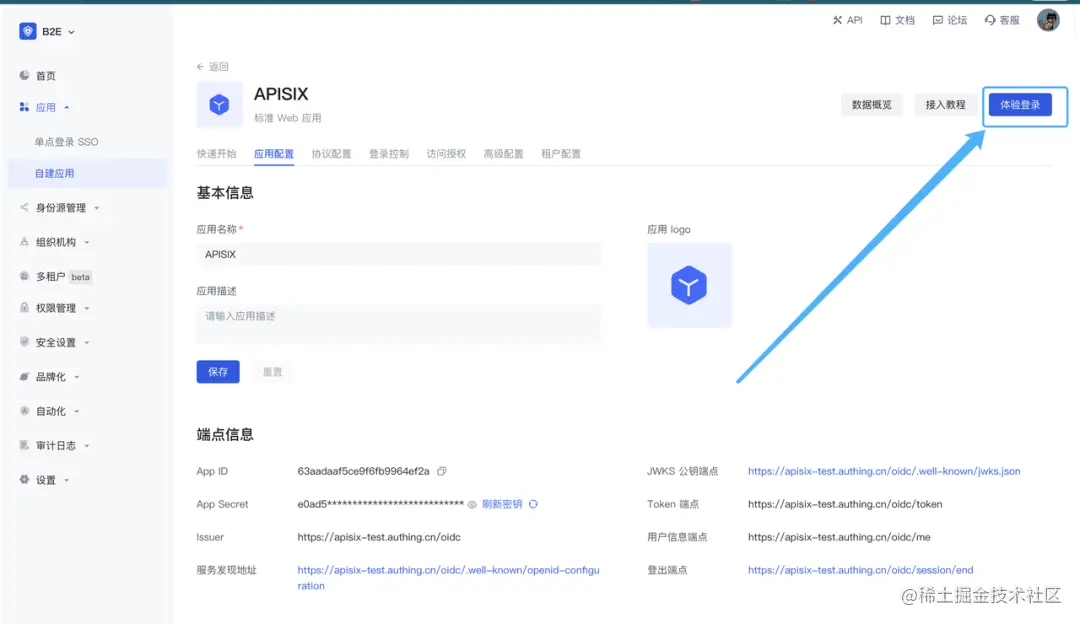Click the 组织机构 icon
This screenshot has height=624, width=1080.
(x=24, y=242)
